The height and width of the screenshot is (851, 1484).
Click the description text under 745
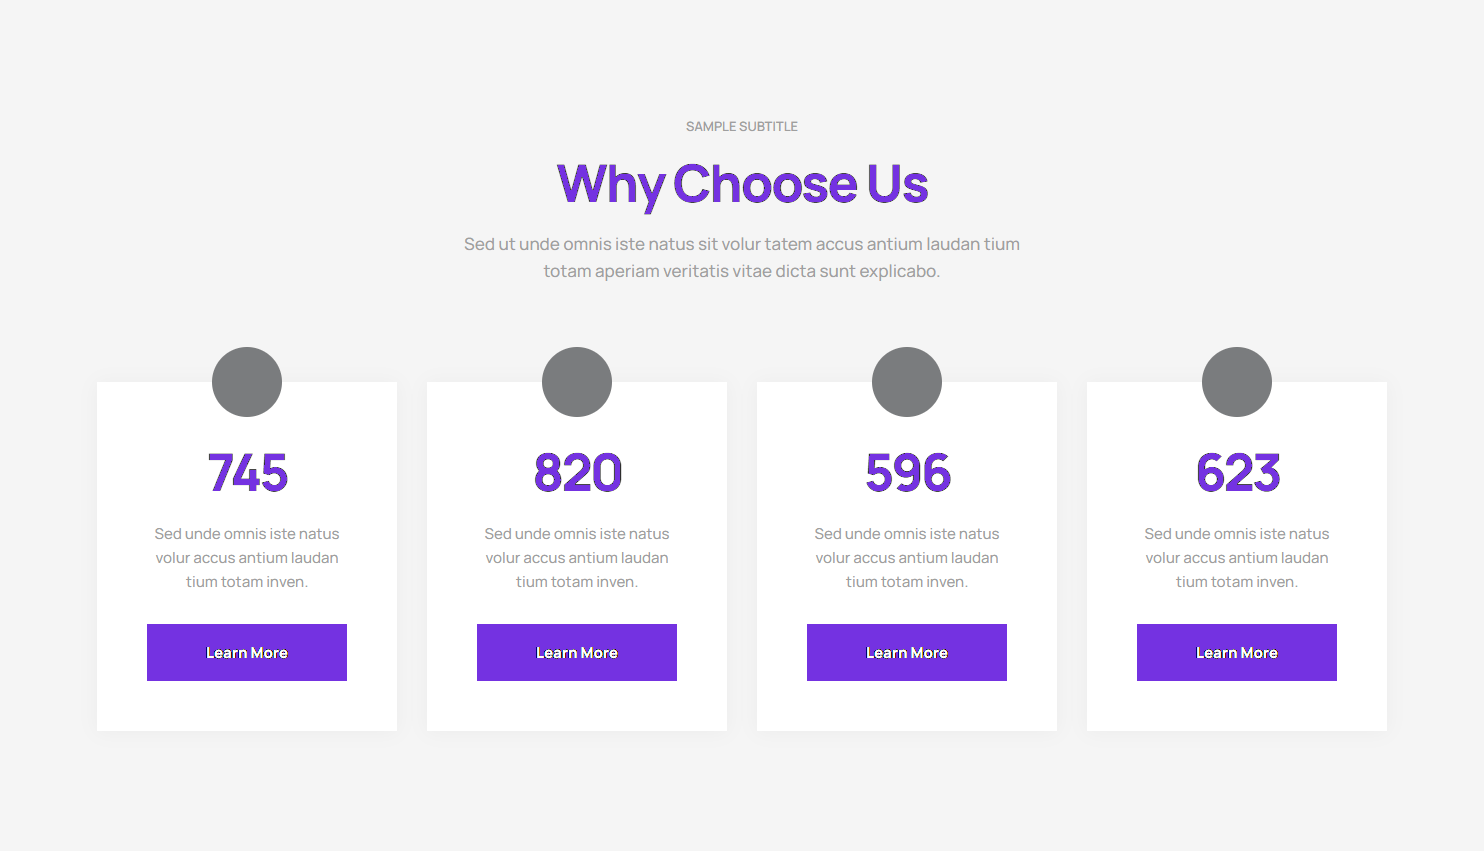[247, 558]
